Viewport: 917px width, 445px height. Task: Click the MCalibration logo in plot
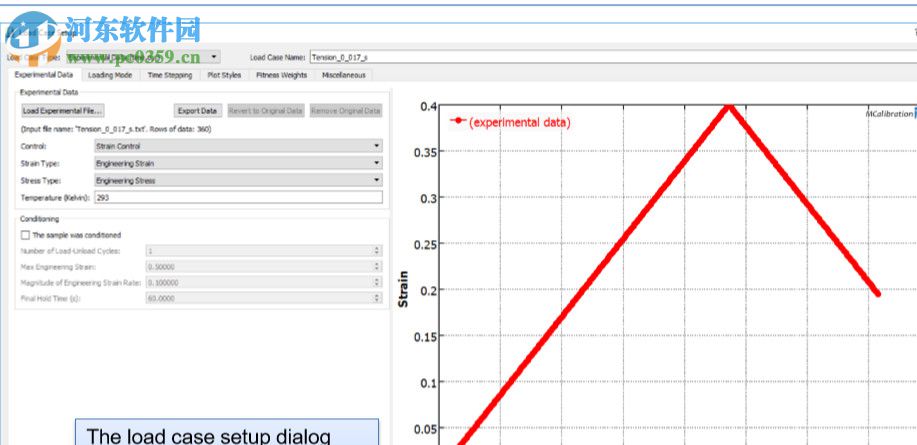coord(890,114)
